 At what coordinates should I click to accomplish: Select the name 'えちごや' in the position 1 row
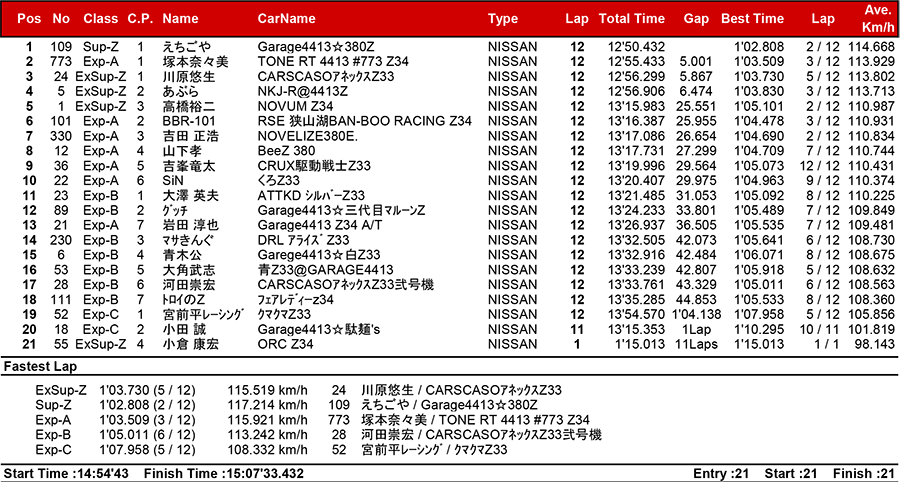186,47
